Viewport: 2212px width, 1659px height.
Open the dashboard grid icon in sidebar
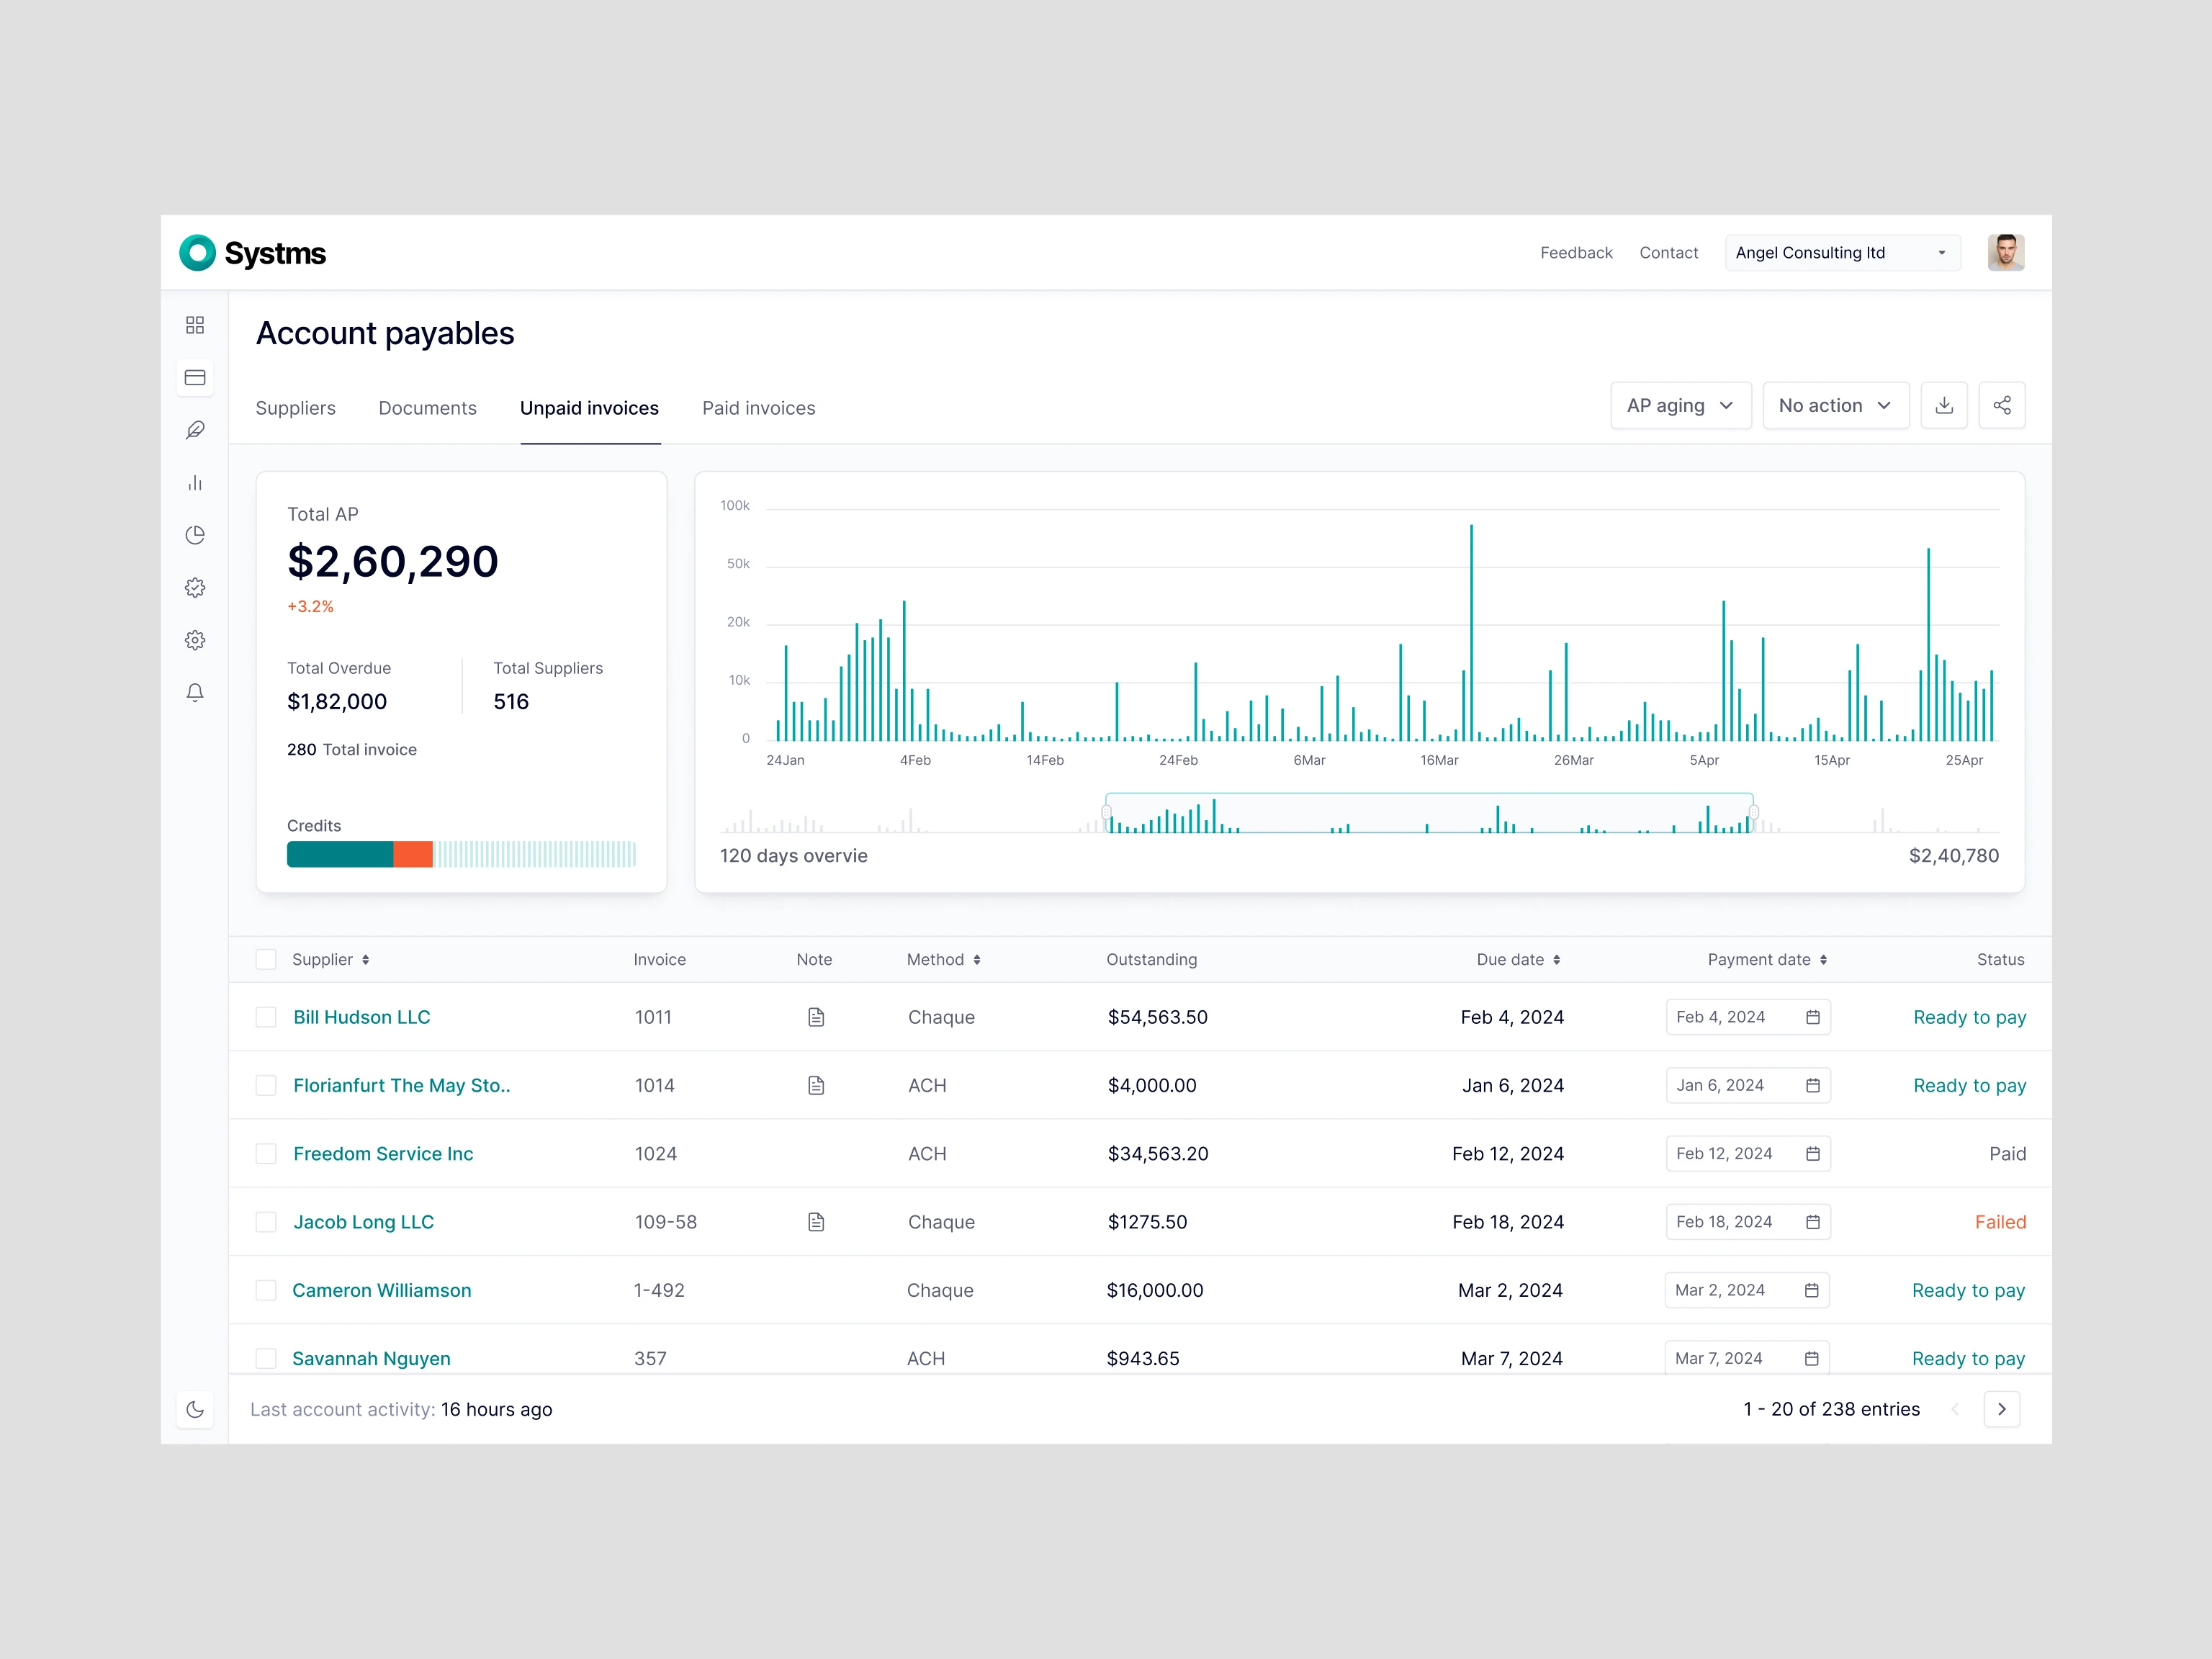click(195, 325)
